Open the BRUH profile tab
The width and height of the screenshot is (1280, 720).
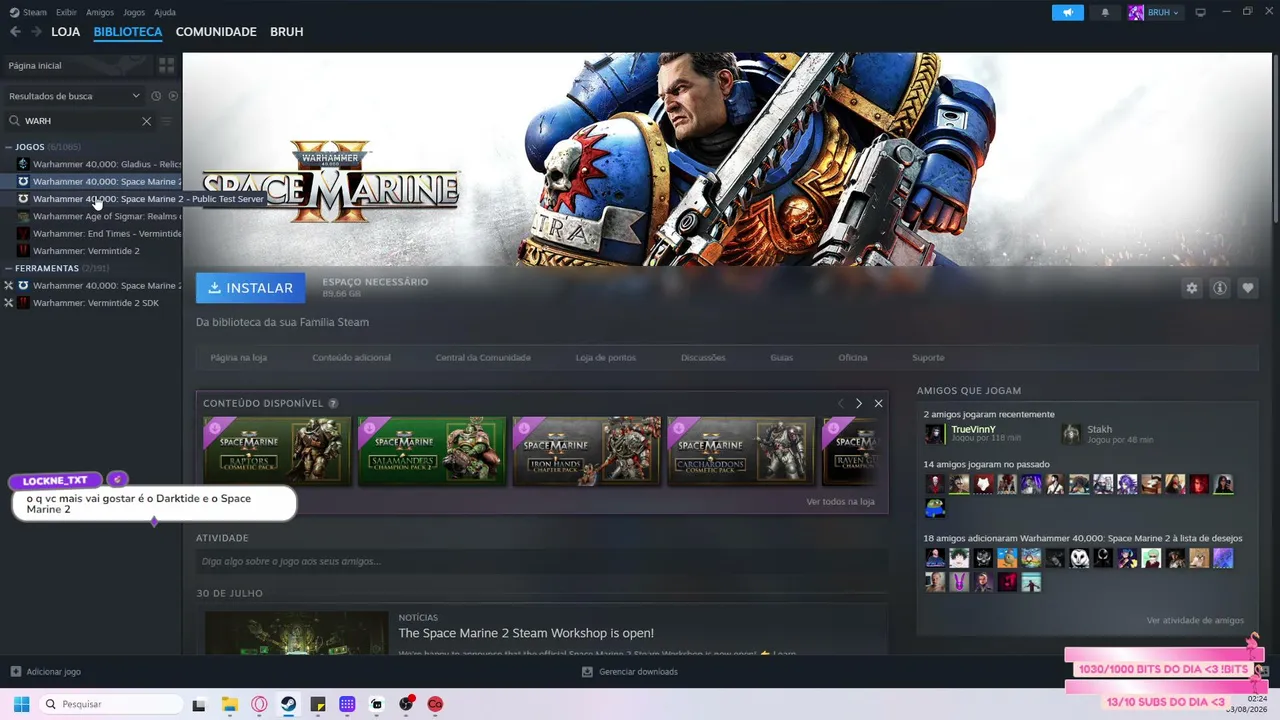click(x=287, y=32)
